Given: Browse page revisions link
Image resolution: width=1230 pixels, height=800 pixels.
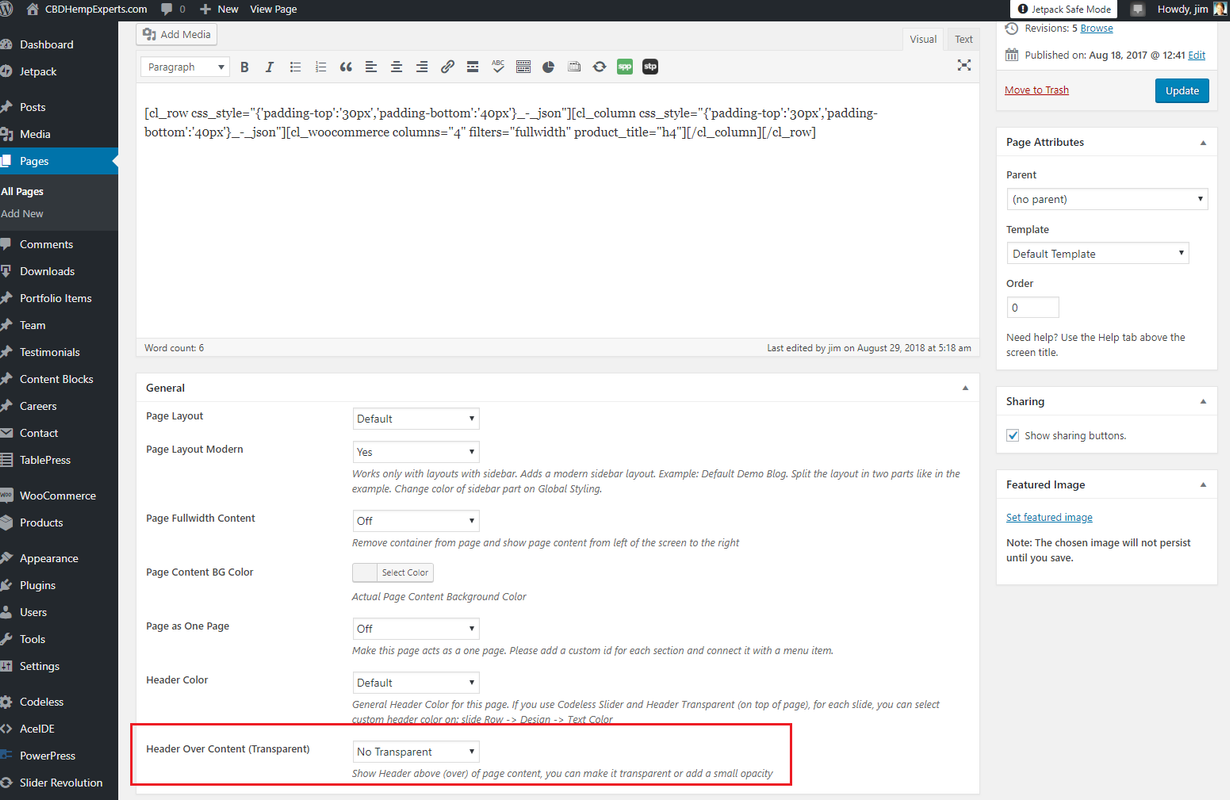Looking at the screenshot, I should pyautogui.click(x=1097, y=29).
